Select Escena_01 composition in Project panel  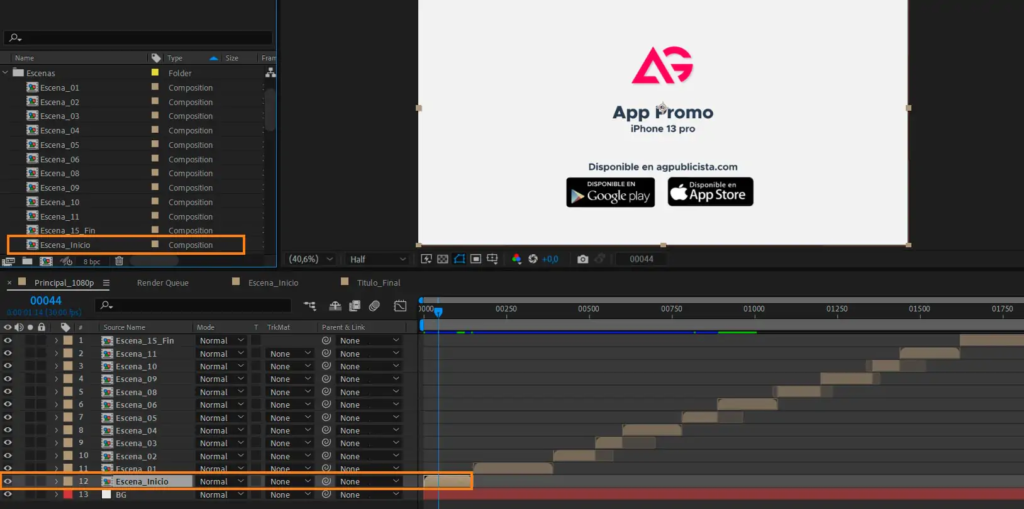(59, 88)
